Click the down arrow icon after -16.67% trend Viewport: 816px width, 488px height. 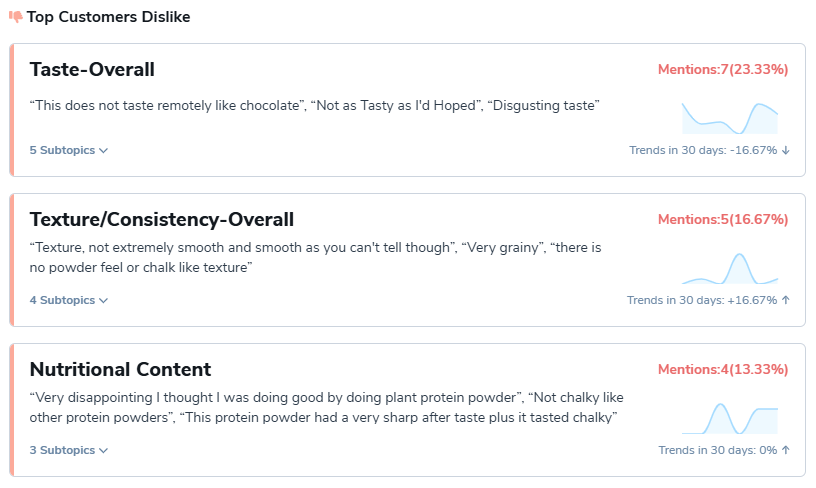(786, 150)
